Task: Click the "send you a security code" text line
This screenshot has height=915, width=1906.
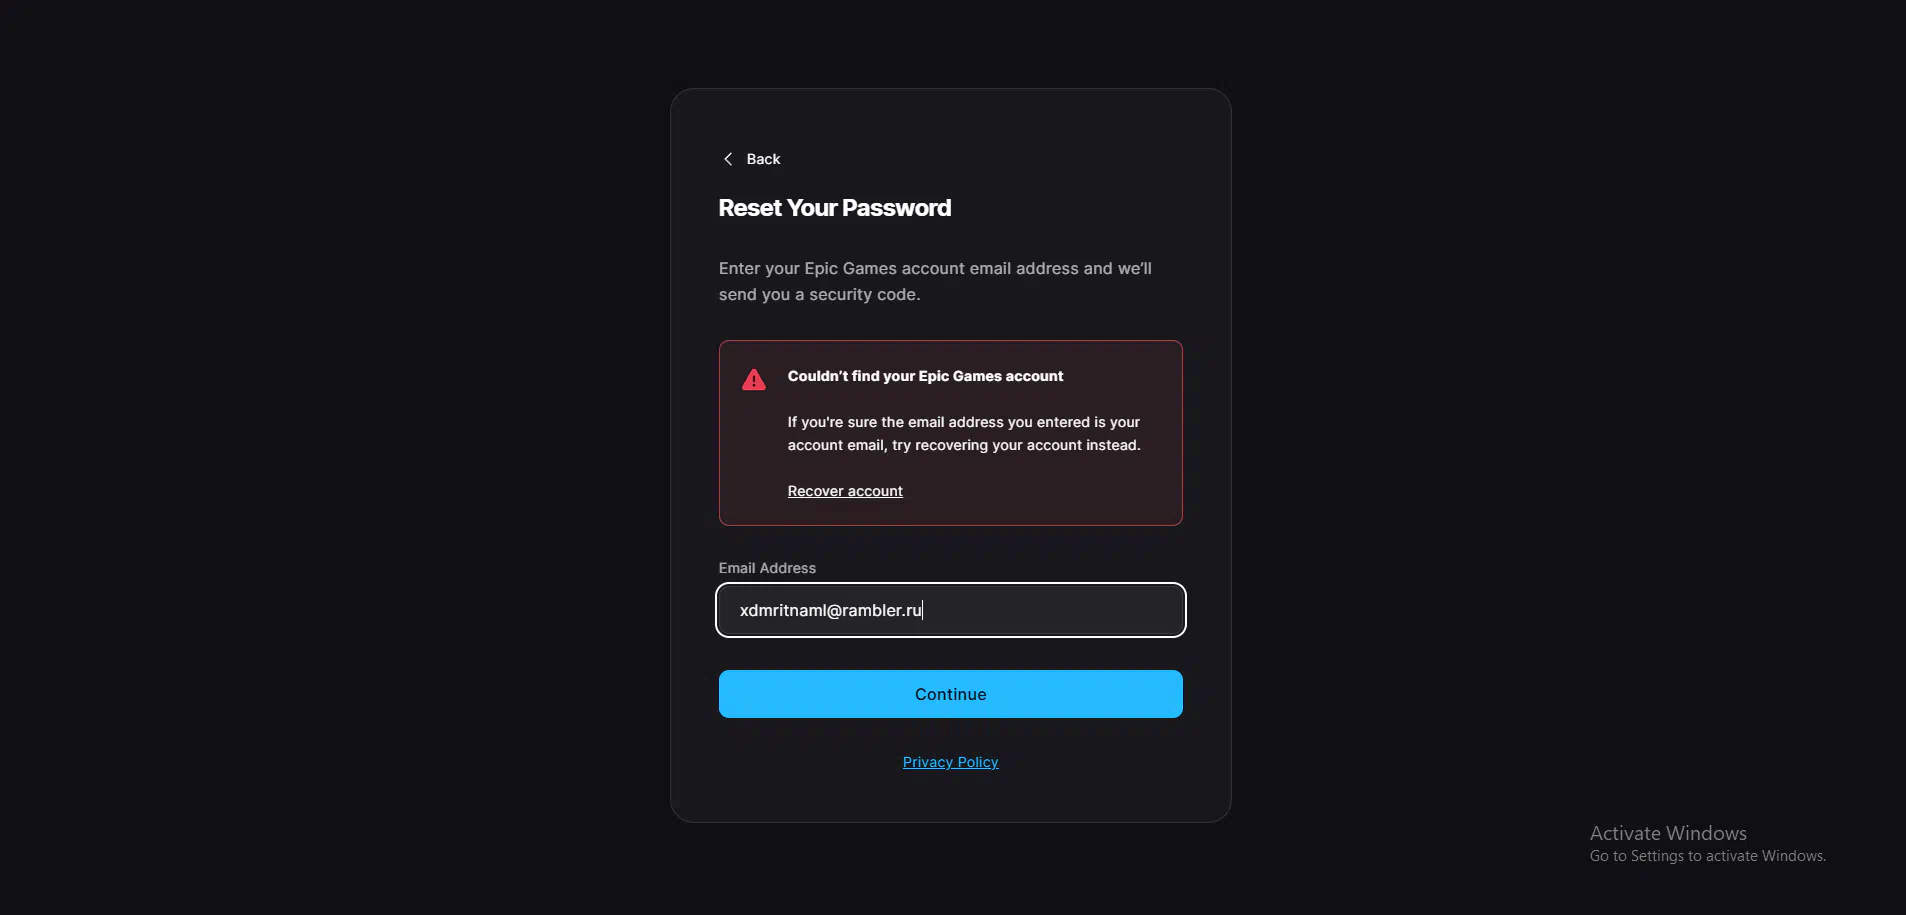Action: tap(819, 294)
